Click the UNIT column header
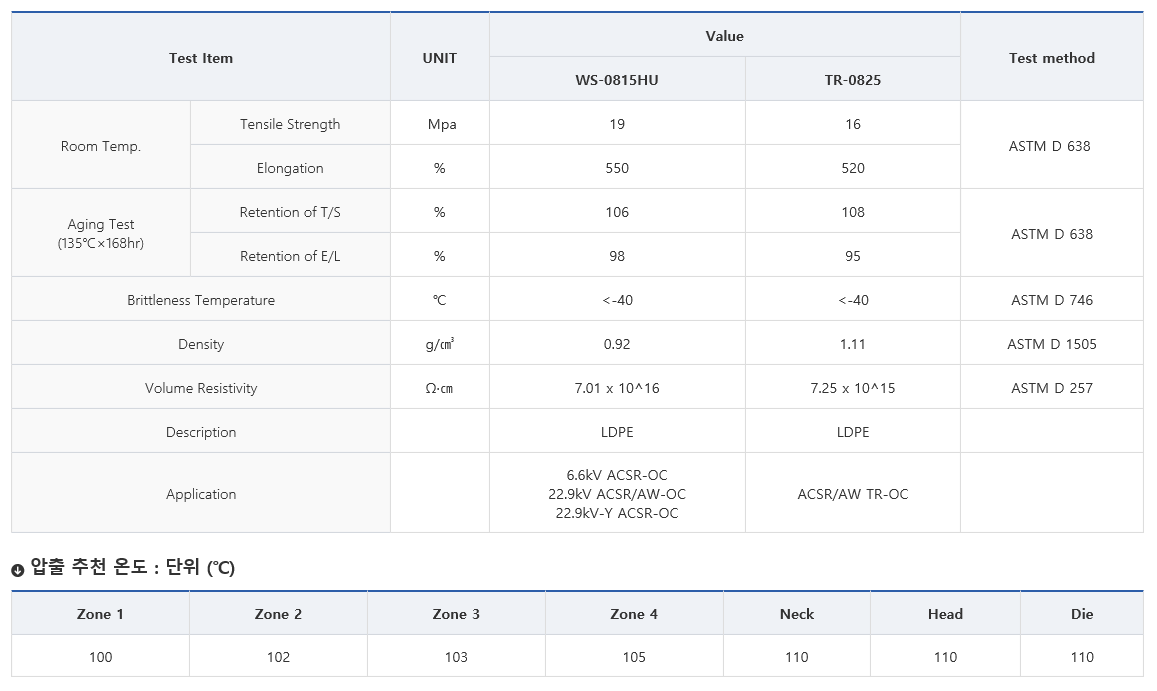1157x691 pixels. [x=439, y=58]
